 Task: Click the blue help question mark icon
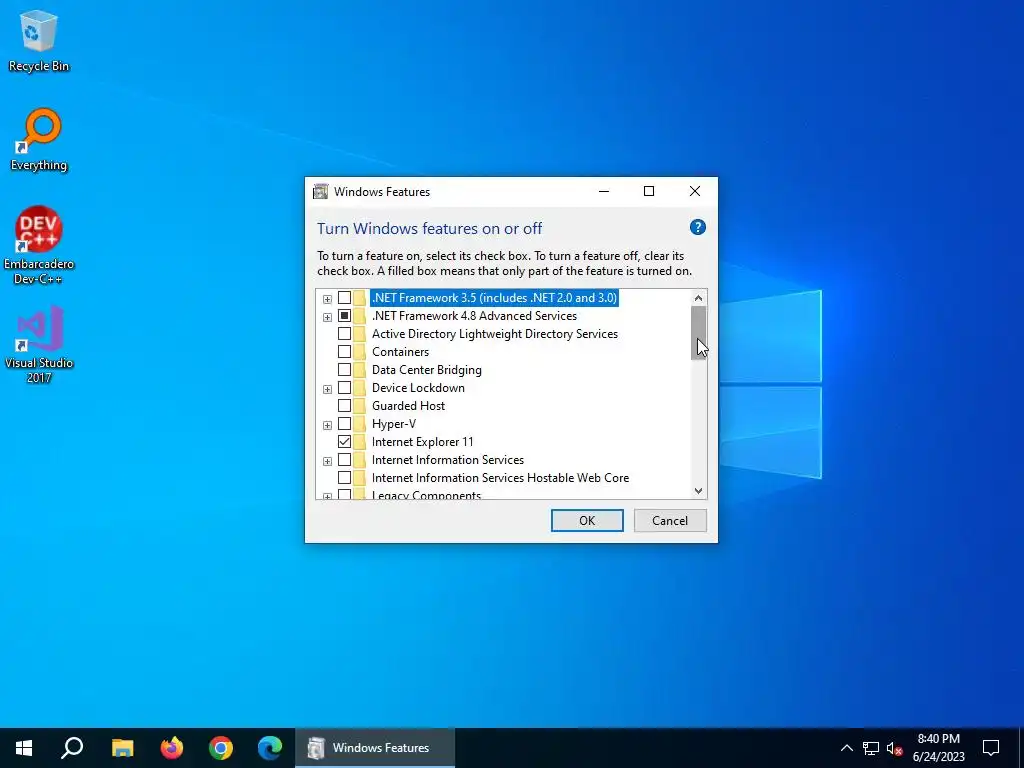[x=697, y=227]
